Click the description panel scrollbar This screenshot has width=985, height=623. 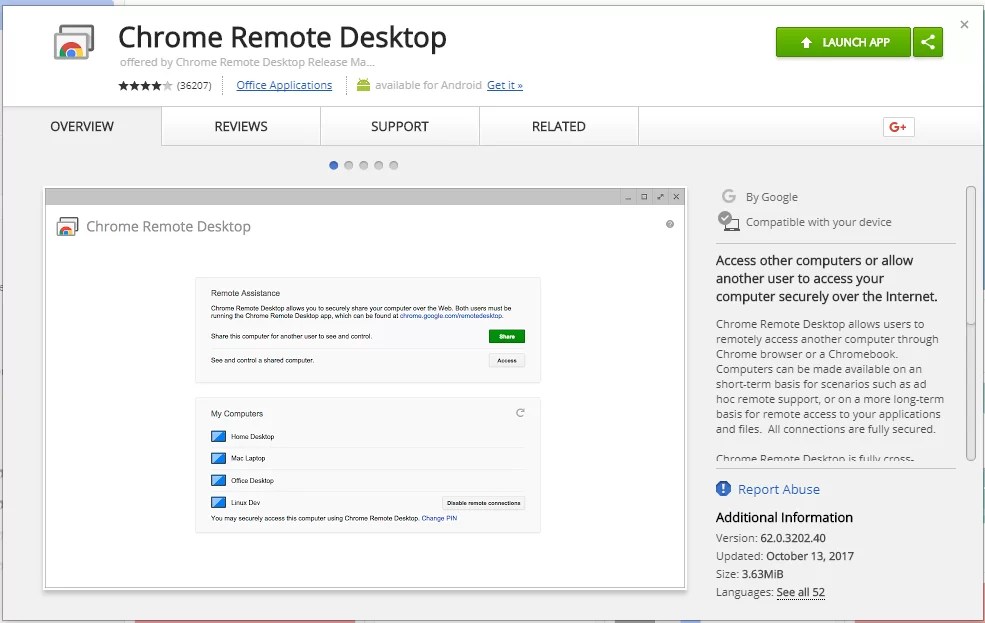pos(971,323)
